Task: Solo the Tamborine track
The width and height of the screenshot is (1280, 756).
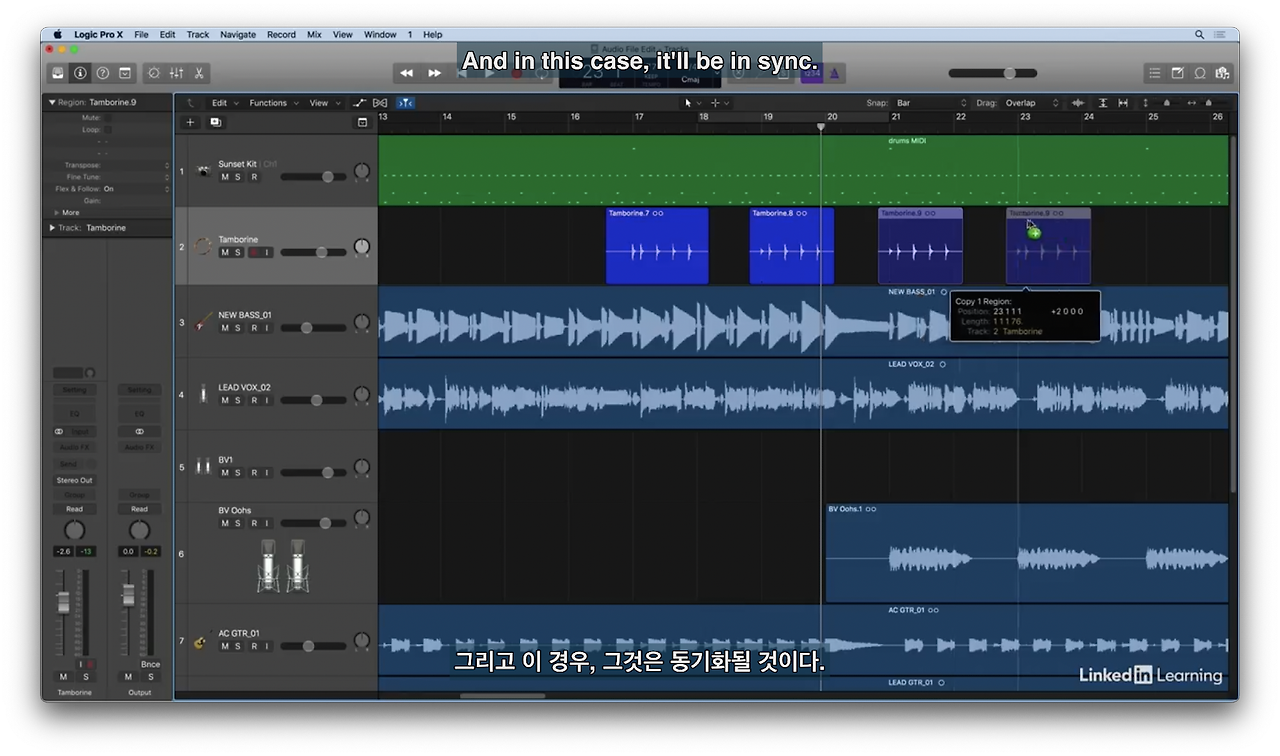Action: coord(238,252)
